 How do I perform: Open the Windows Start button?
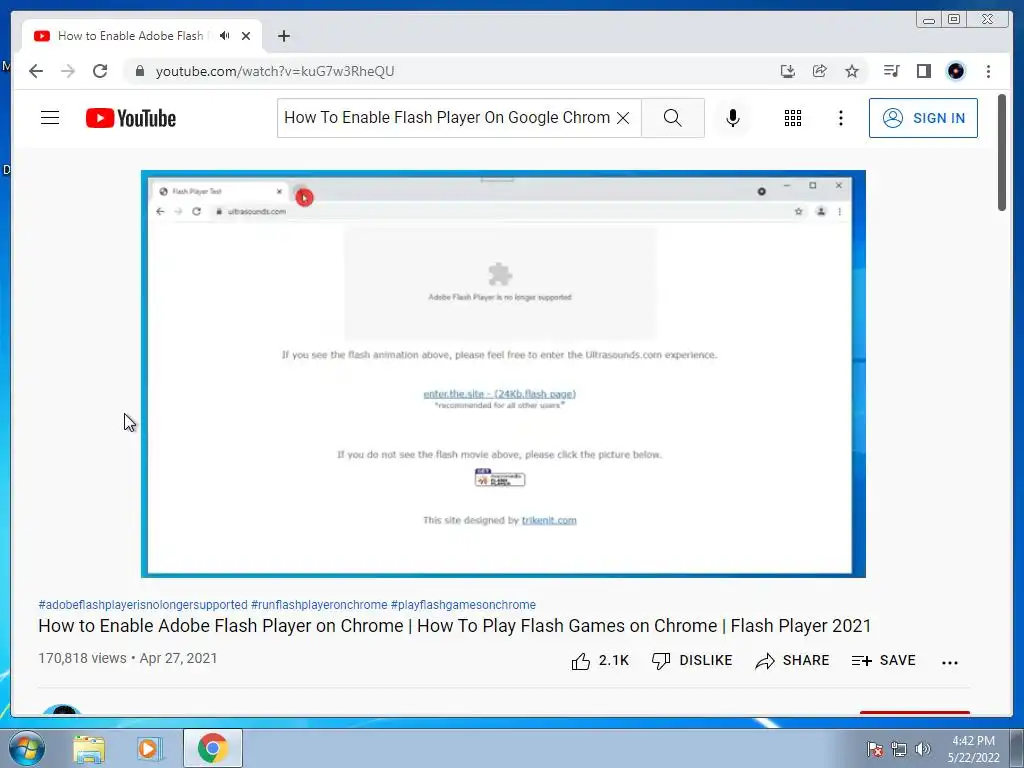27,748
